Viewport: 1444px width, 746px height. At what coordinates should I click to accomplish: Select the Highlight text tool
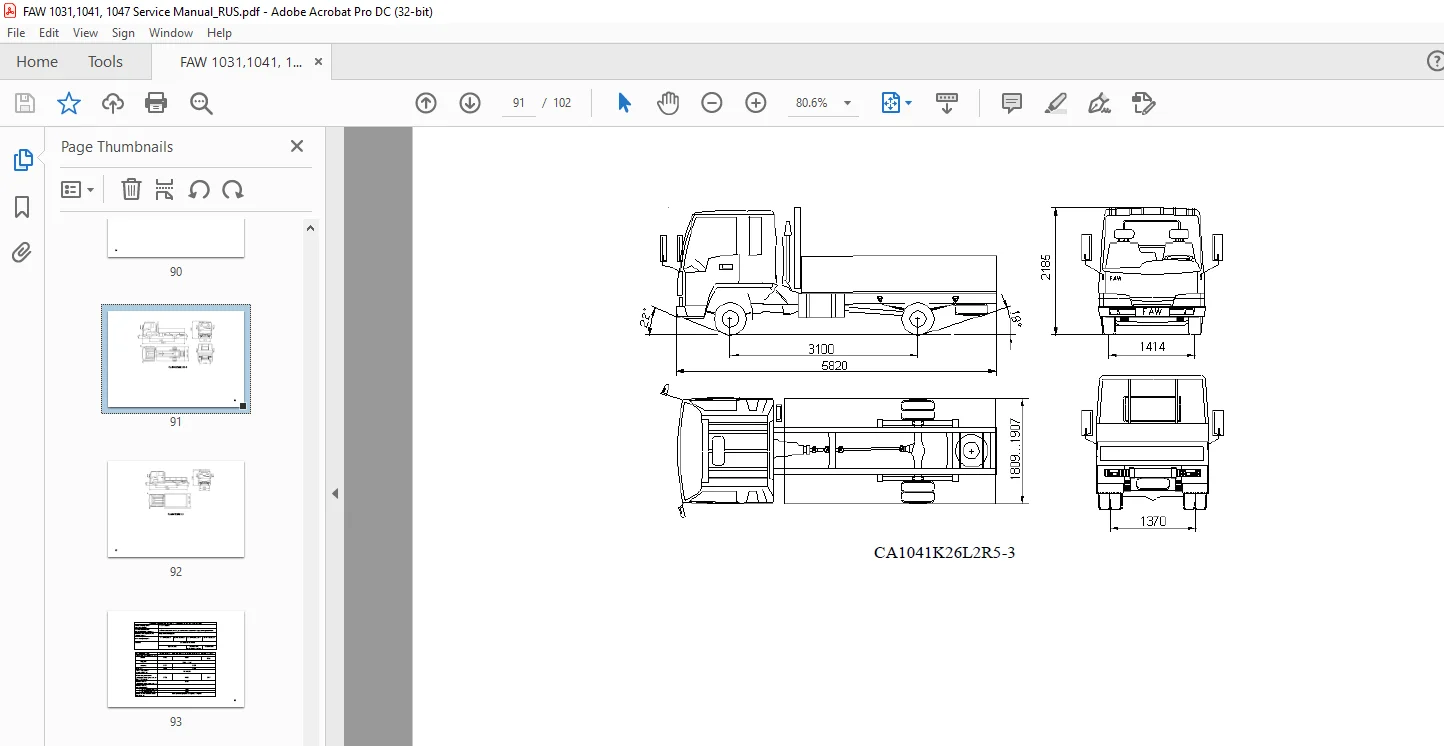(x=1056, y=103)
